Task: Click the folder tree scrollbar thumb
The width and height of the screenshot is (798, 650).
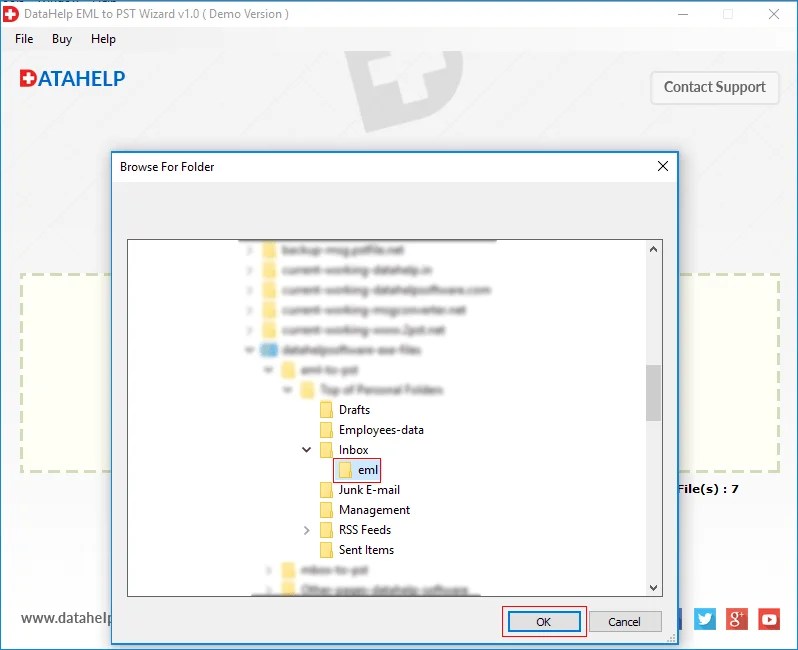Action: pos(653,392)
